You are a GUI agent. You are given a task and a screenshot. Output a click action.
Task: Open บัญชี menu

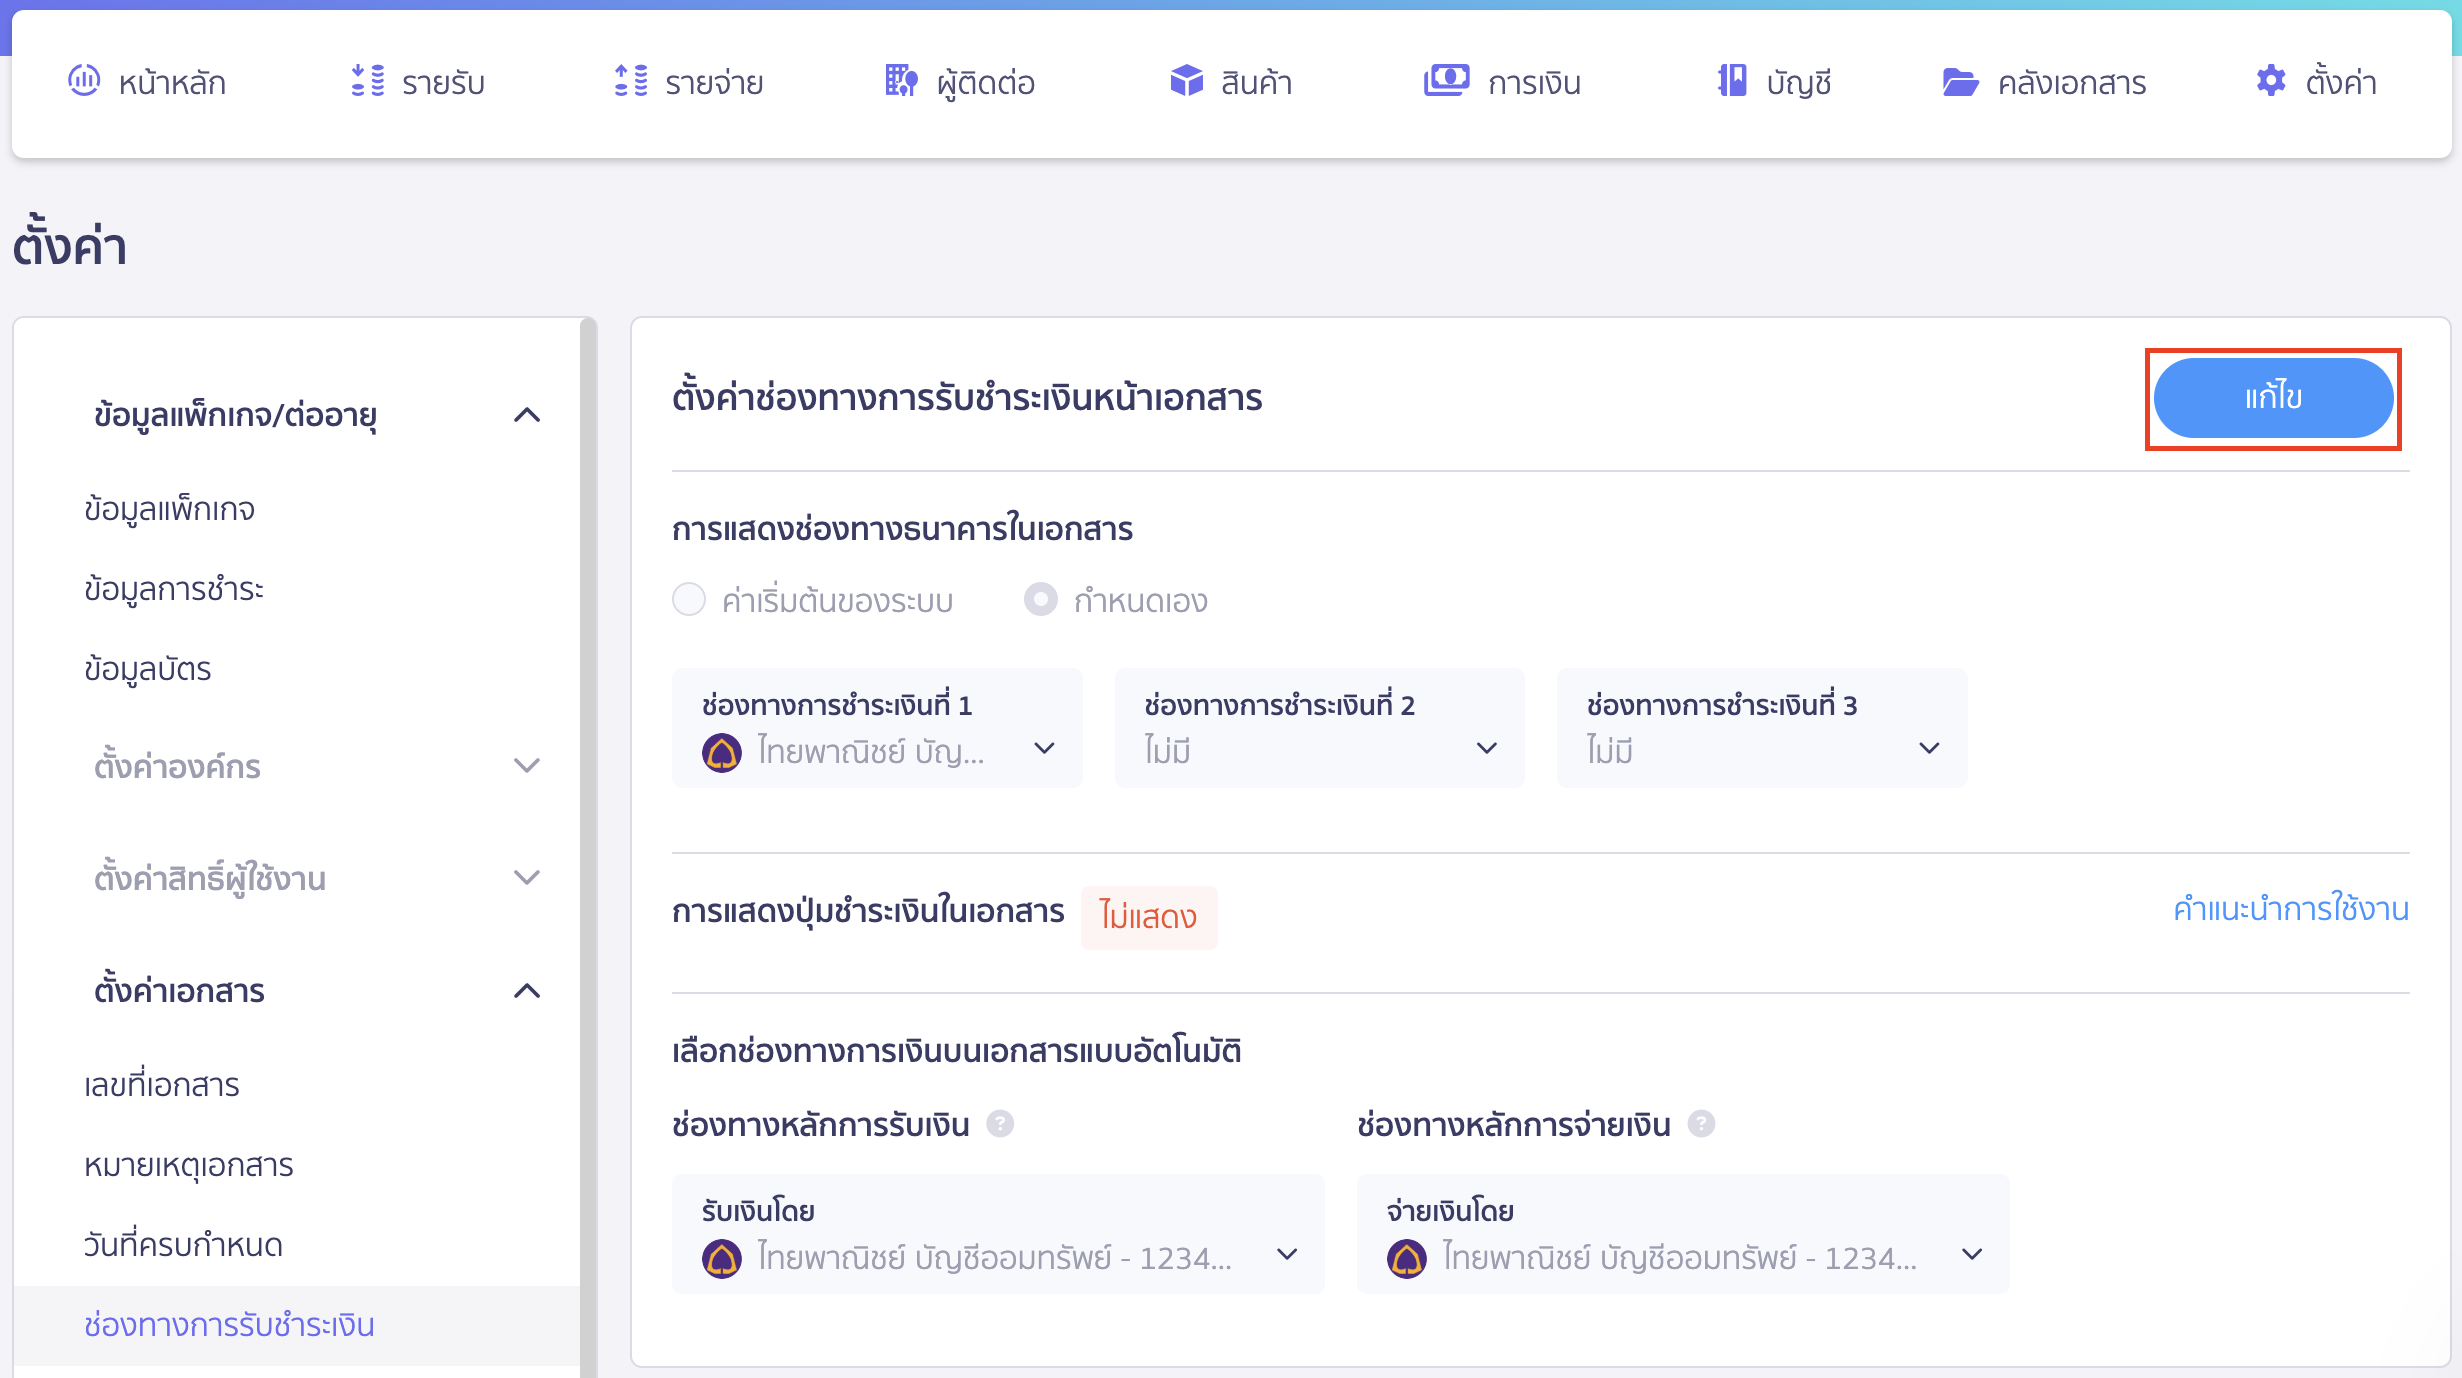coord(1774,82)
